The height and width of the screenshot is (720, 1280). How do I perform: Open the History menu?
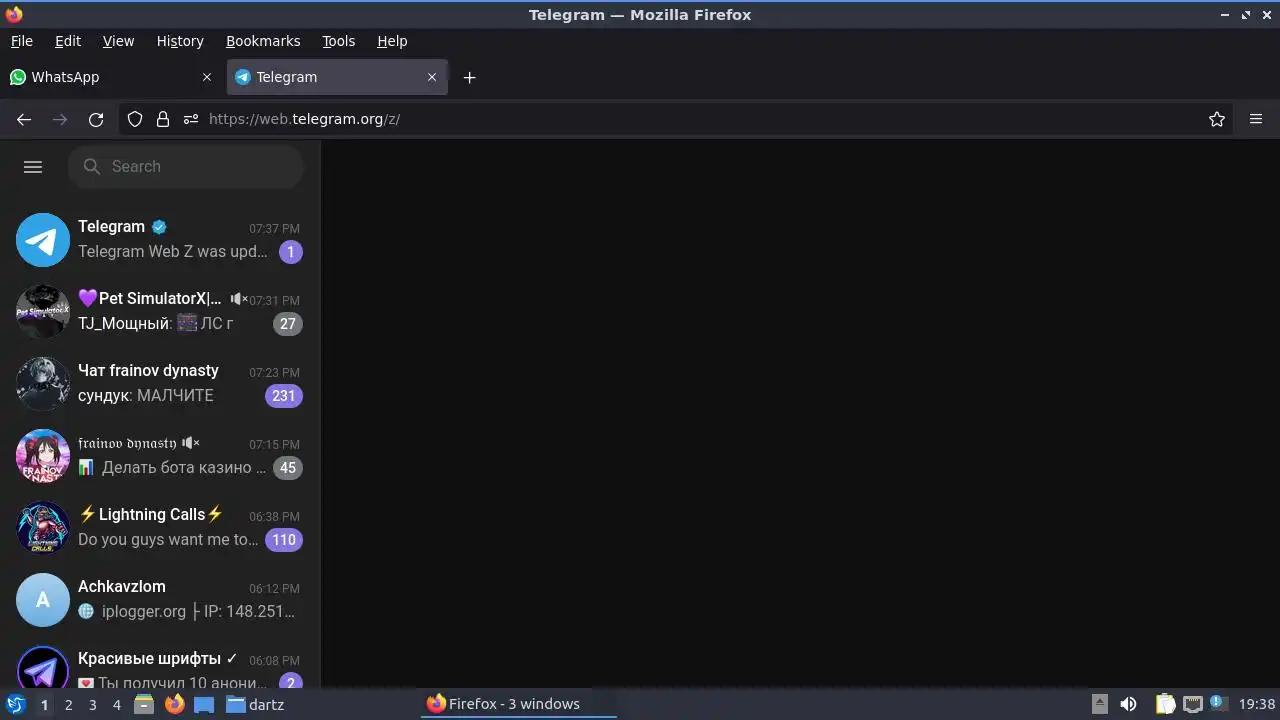[x=180, y=41]
